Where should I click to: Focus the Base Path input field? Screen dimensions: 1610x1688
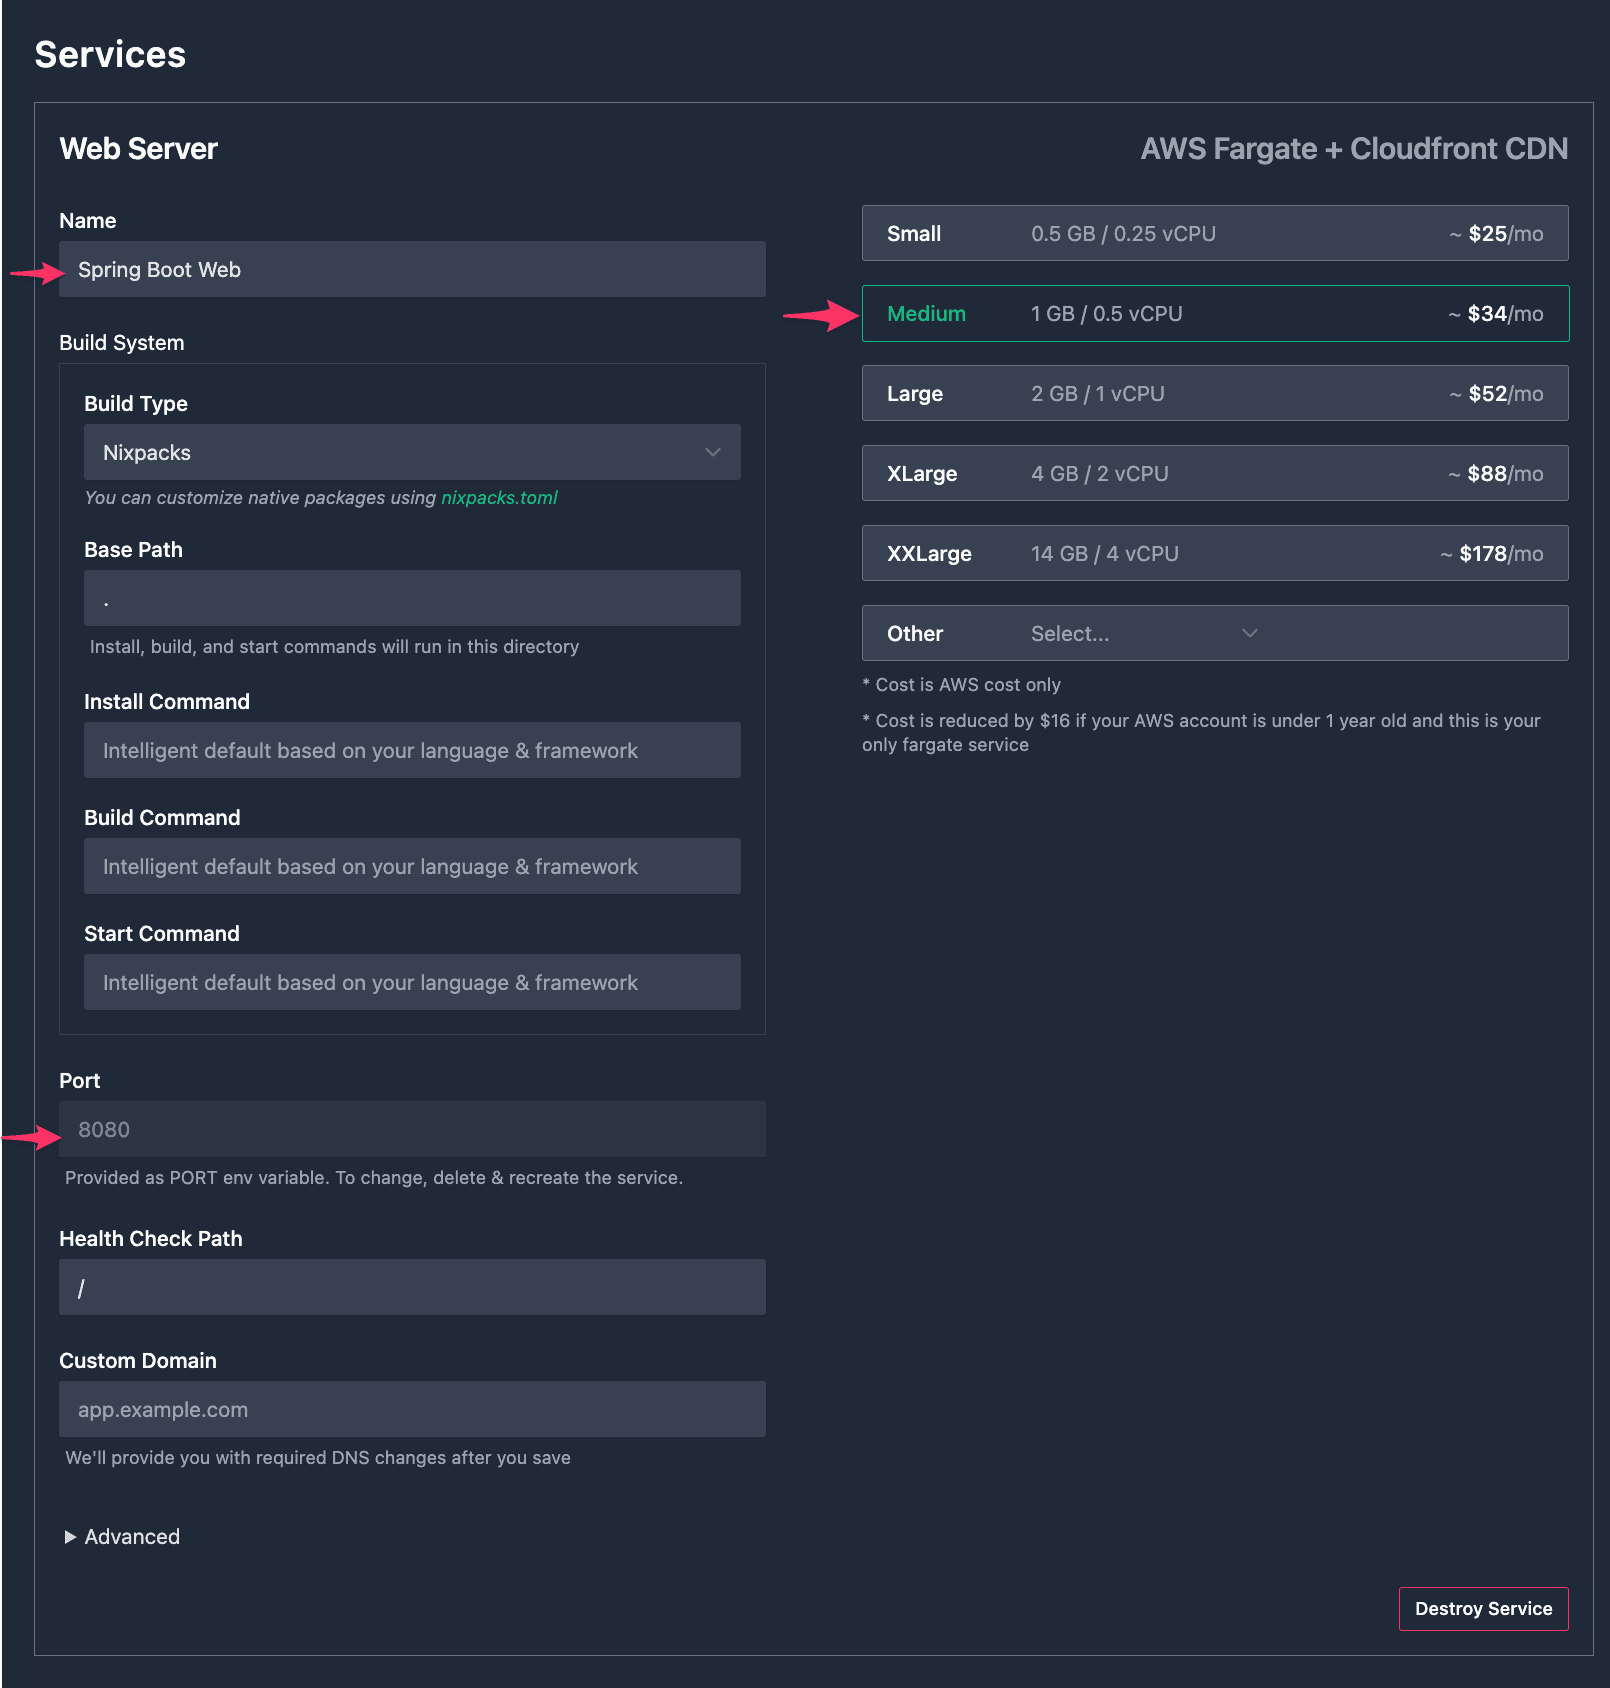pos(412,598)
